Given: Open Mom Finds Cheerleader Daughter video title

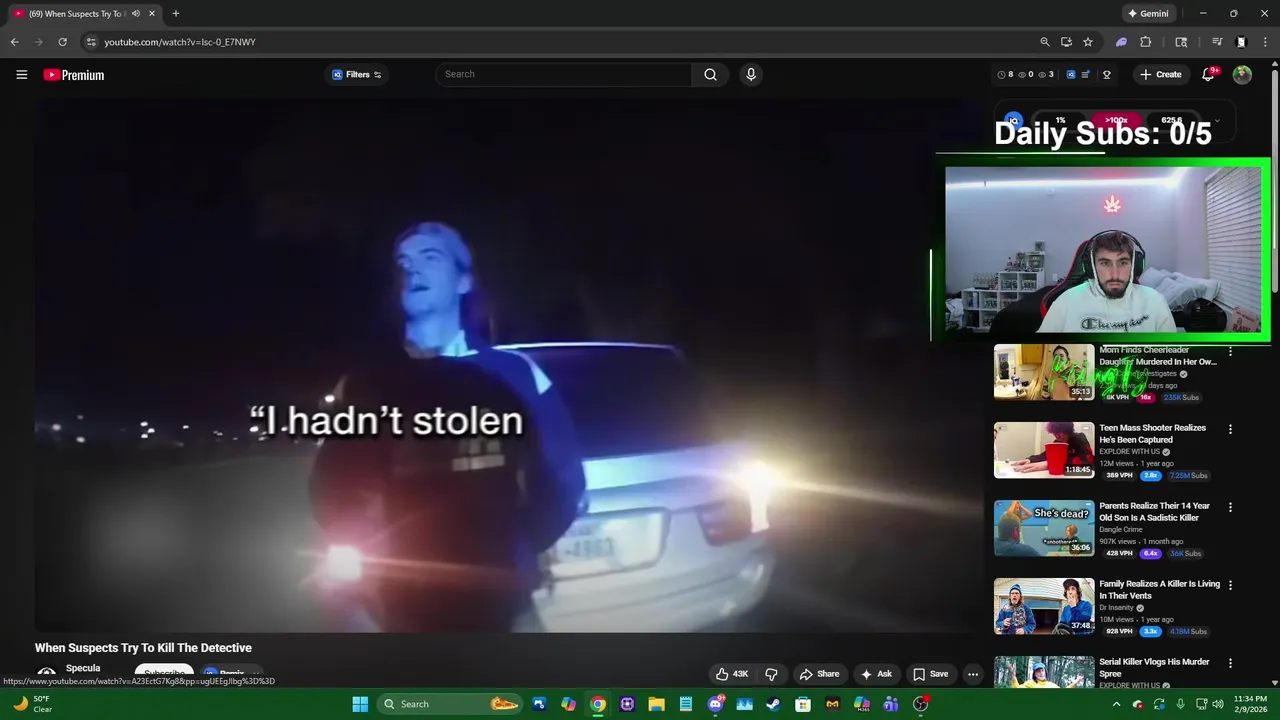Looking at the screenshot, I should click(1159, 356).
